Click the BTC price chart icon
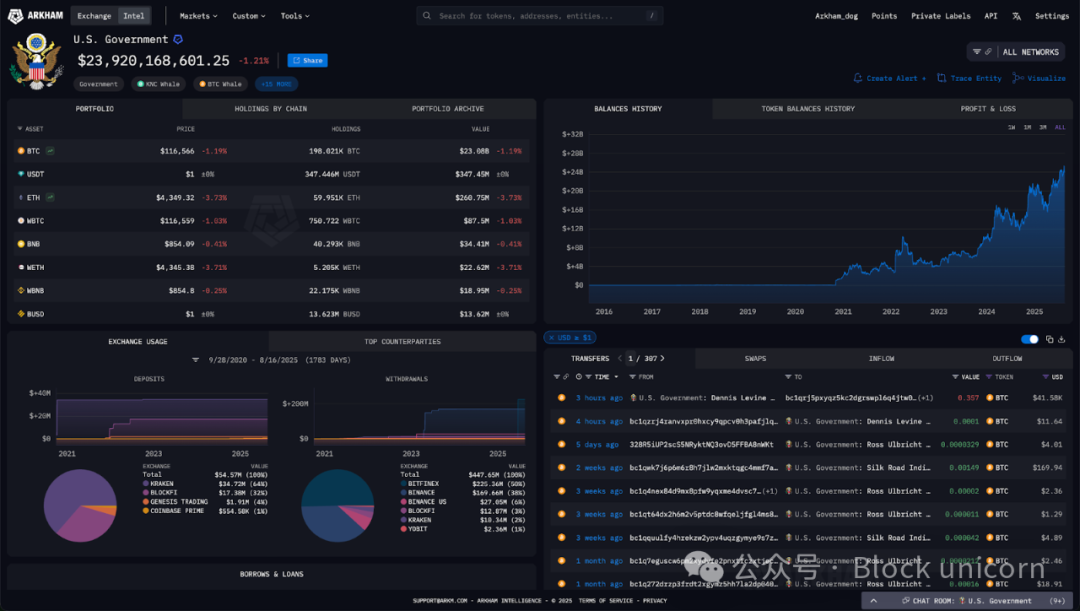This screenshot has width=1080, height=611. tap(50, 151)
